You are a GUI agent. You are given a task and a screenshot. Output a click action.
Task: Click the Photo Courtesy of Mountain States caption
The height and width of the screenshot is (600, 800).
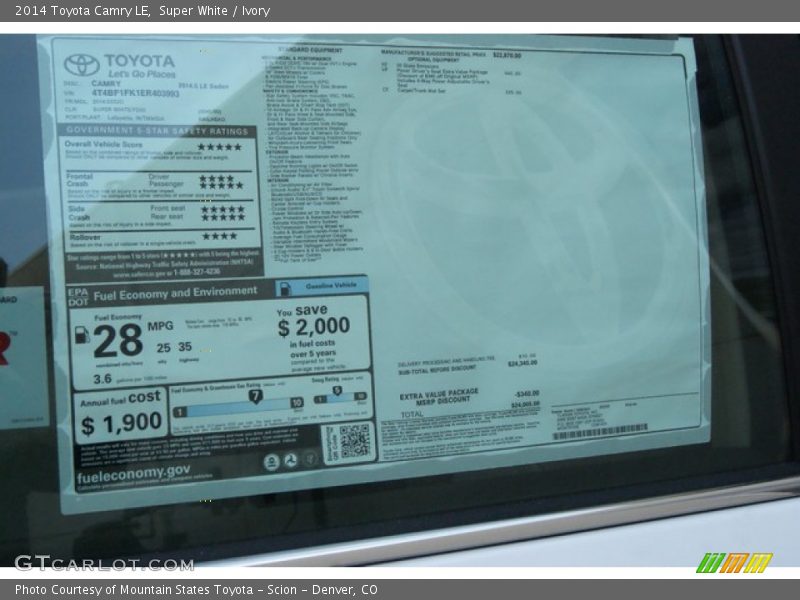click(x=196, y=590)
